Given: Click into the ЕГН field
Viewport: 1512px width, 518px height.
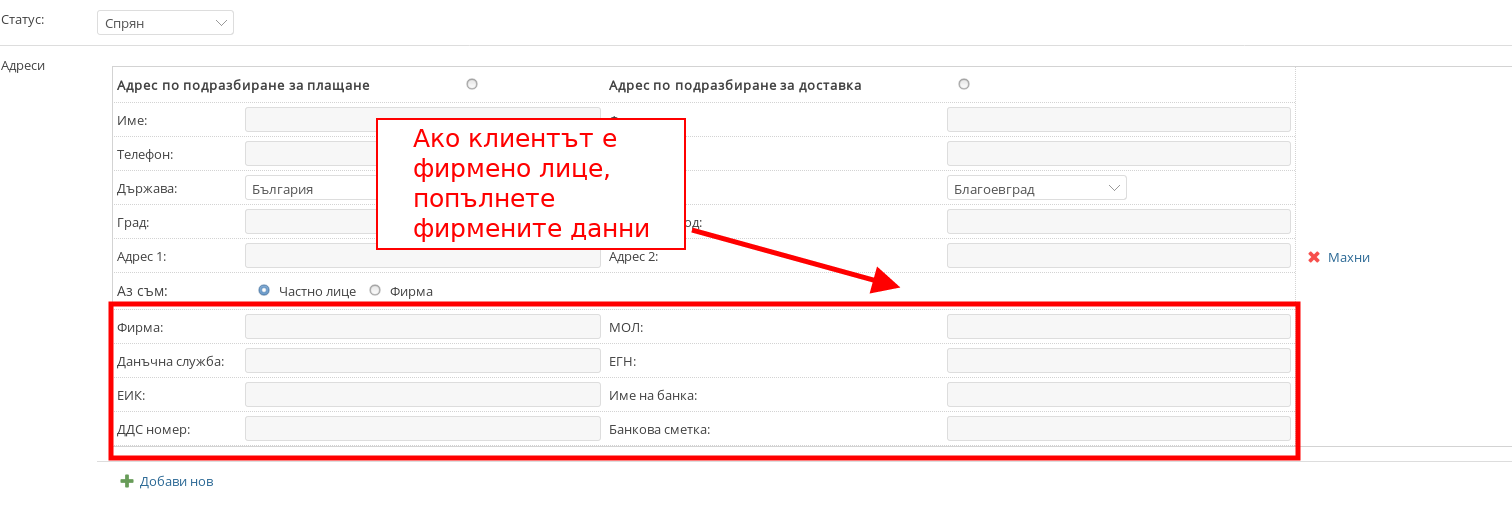Looking at the screenshot, I should [1118, 361].
